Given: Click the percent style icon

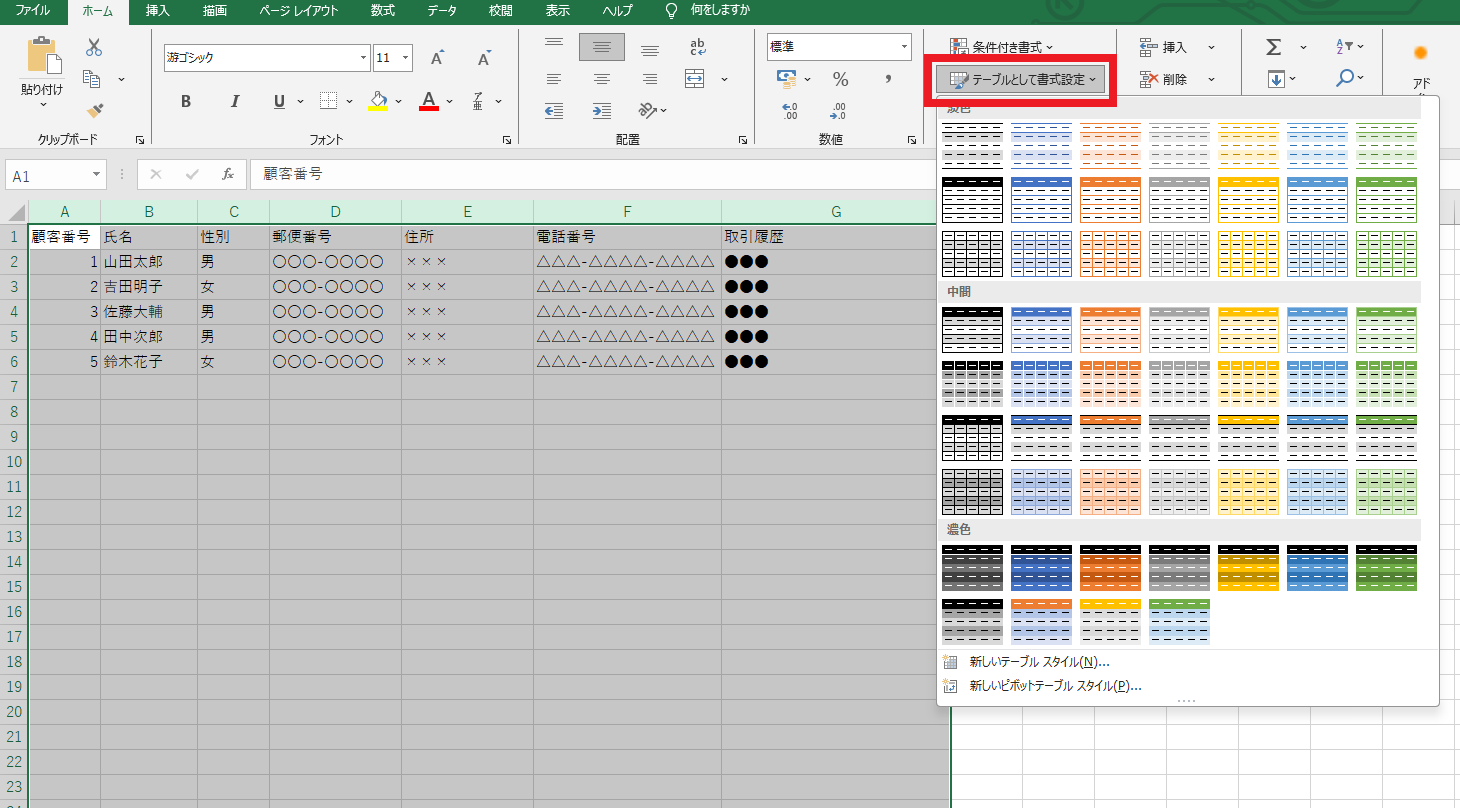Looking at the screenshot, I should coord(840,80).
